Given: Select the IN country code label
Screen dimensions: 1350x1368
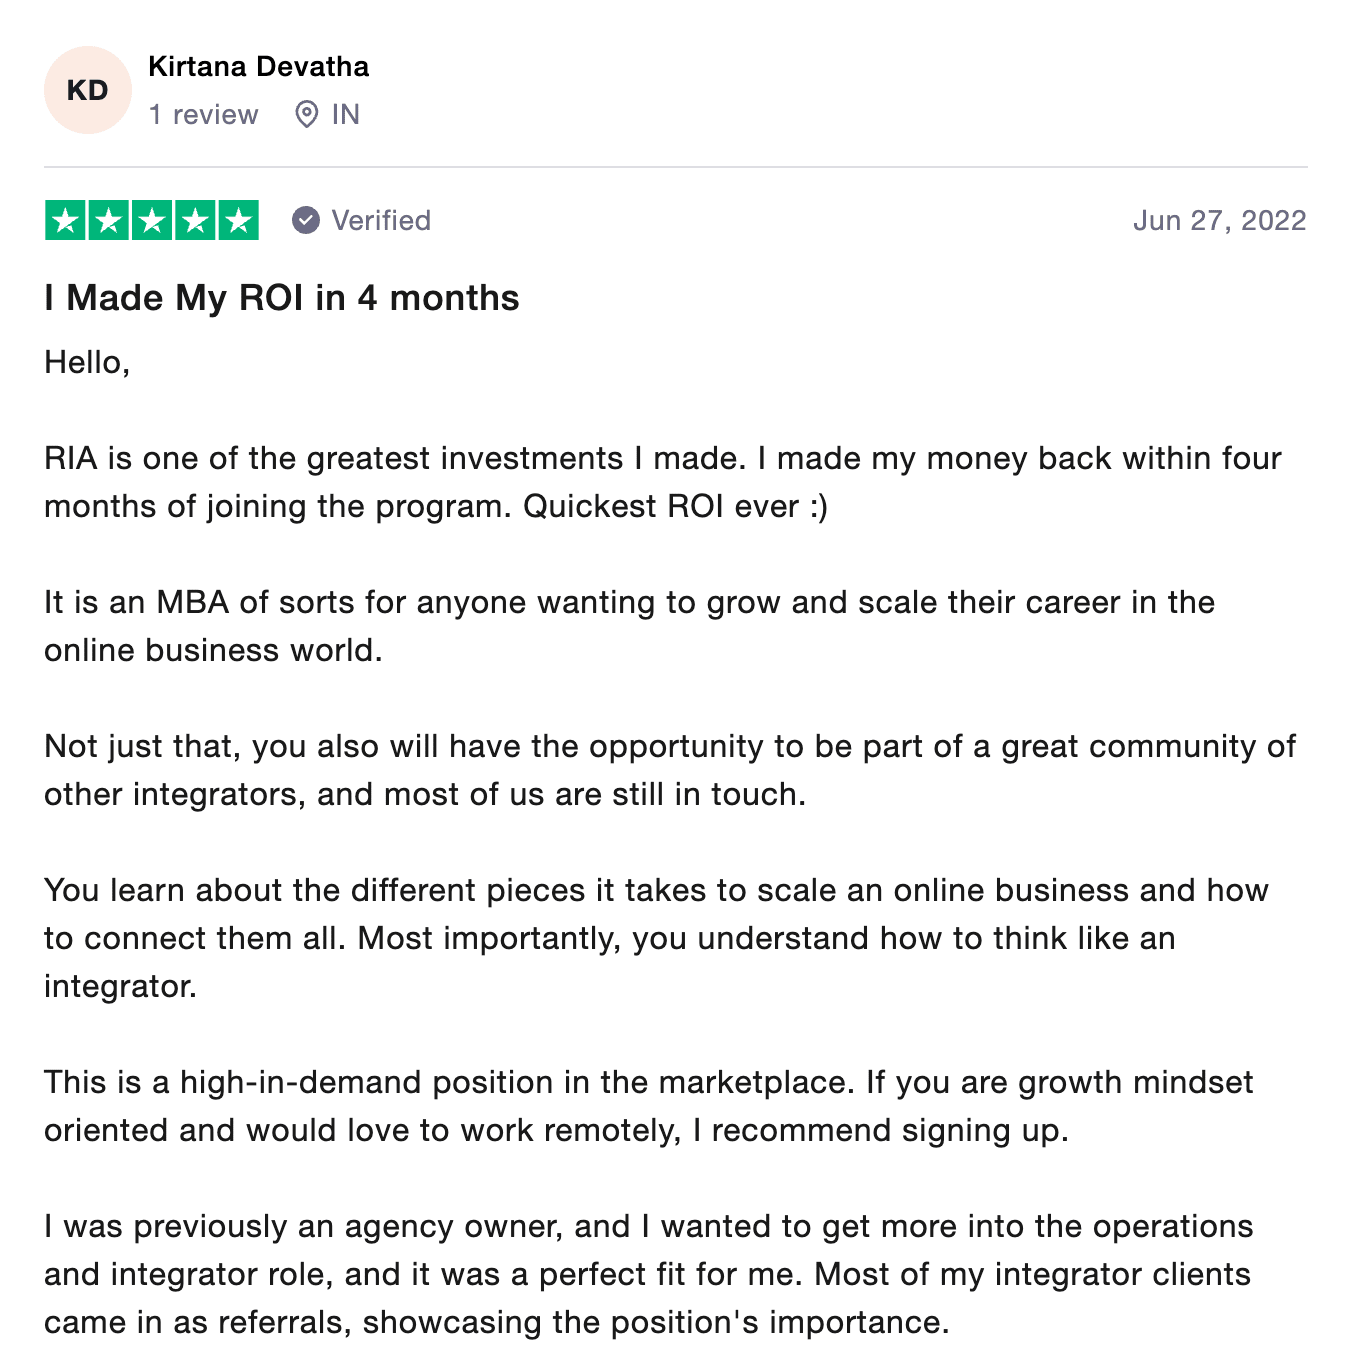Looking at the screenshot, I should (345, 115).
